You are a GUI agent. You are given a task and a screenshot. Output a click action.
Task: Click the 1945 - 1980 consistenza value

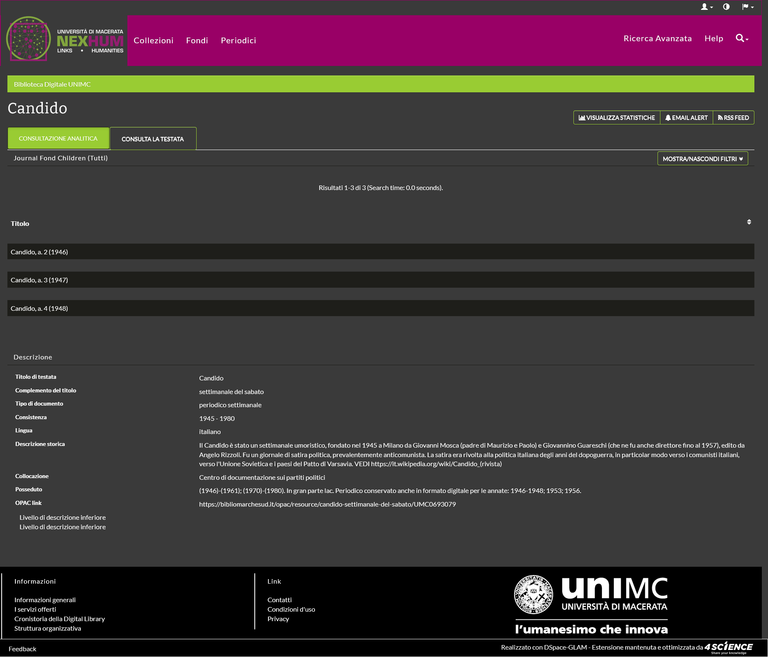point(217,418)
